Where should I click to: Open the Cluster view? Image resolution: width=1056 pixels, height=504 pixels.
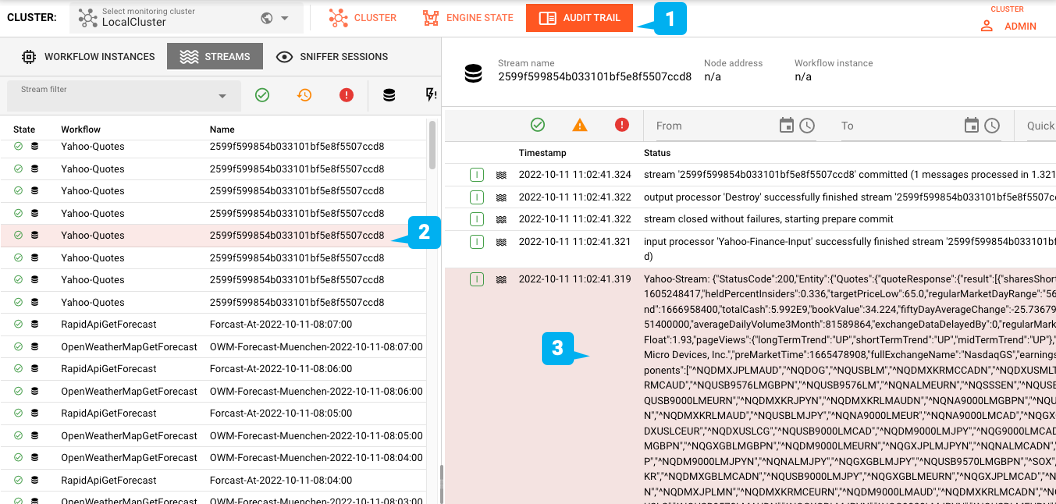[363, 18]
